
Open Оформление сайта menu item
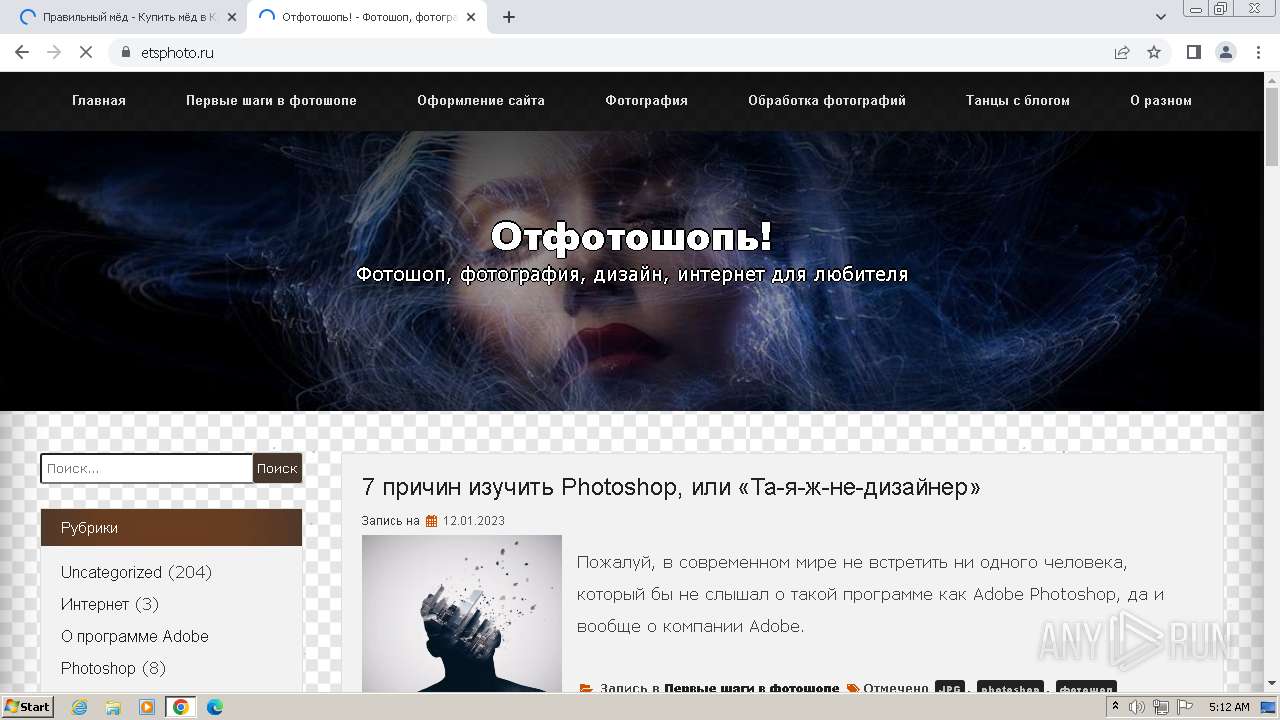pyautogui.click(x=481, y=100)
